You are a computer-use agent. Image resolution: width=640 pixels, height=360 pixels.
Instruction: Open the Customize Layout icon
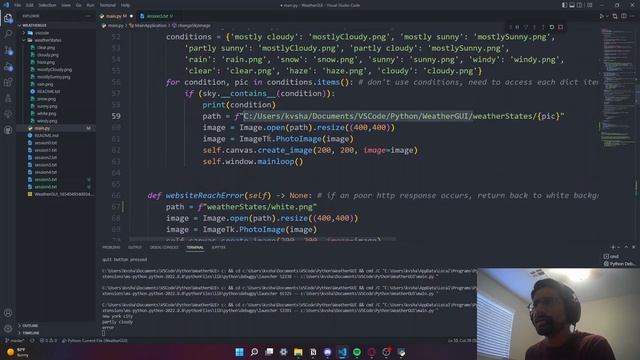[x=589, y=5]
